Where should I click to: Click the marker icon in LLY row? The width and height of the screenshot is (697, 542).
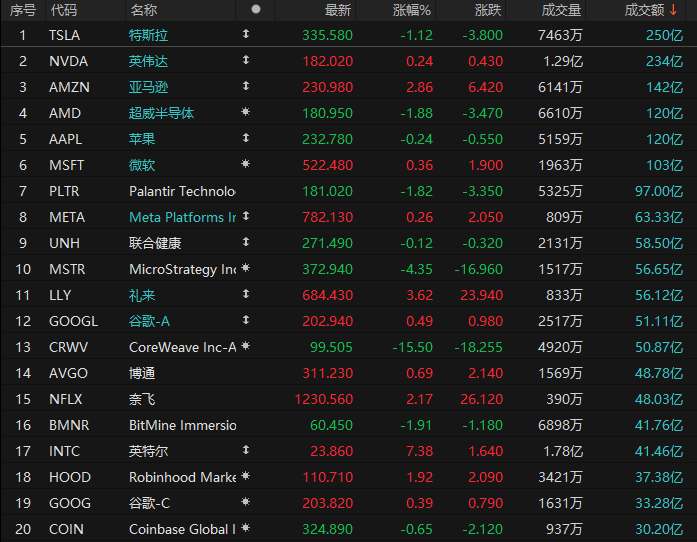(x=246, y=294)
